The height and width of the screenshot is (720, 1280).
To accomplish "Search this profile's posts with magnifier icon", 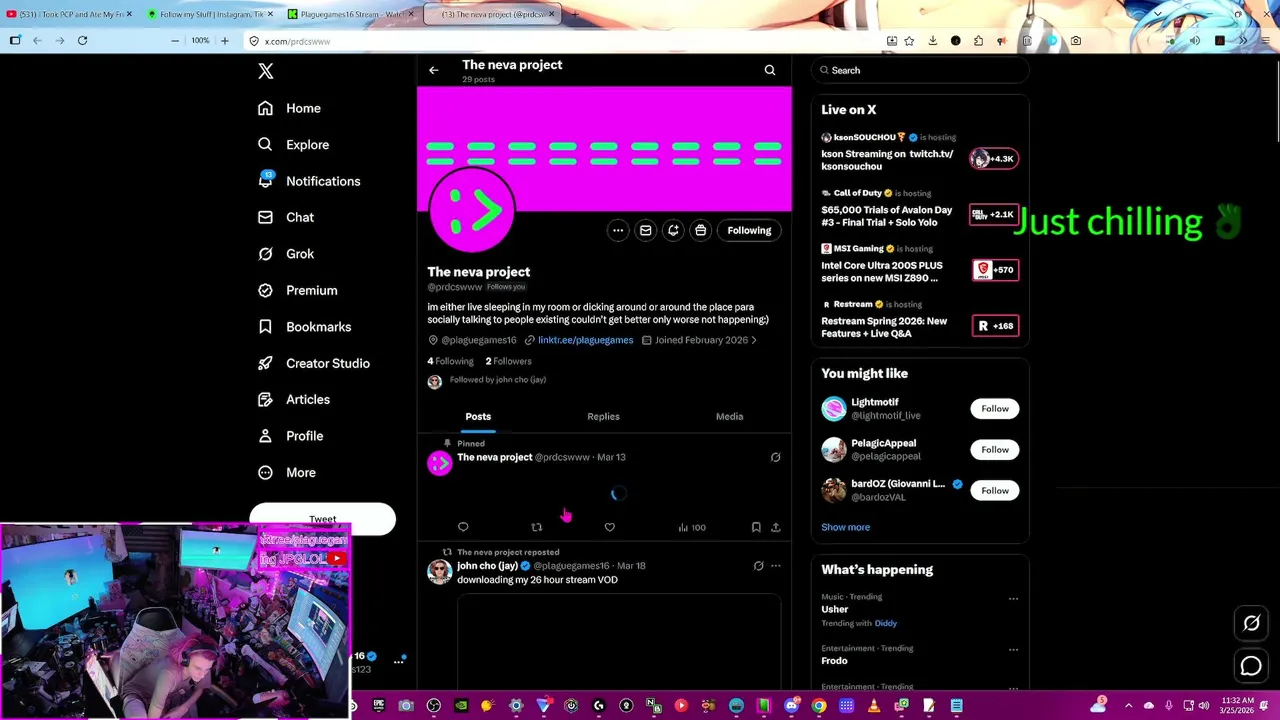I will pos(770,70).
